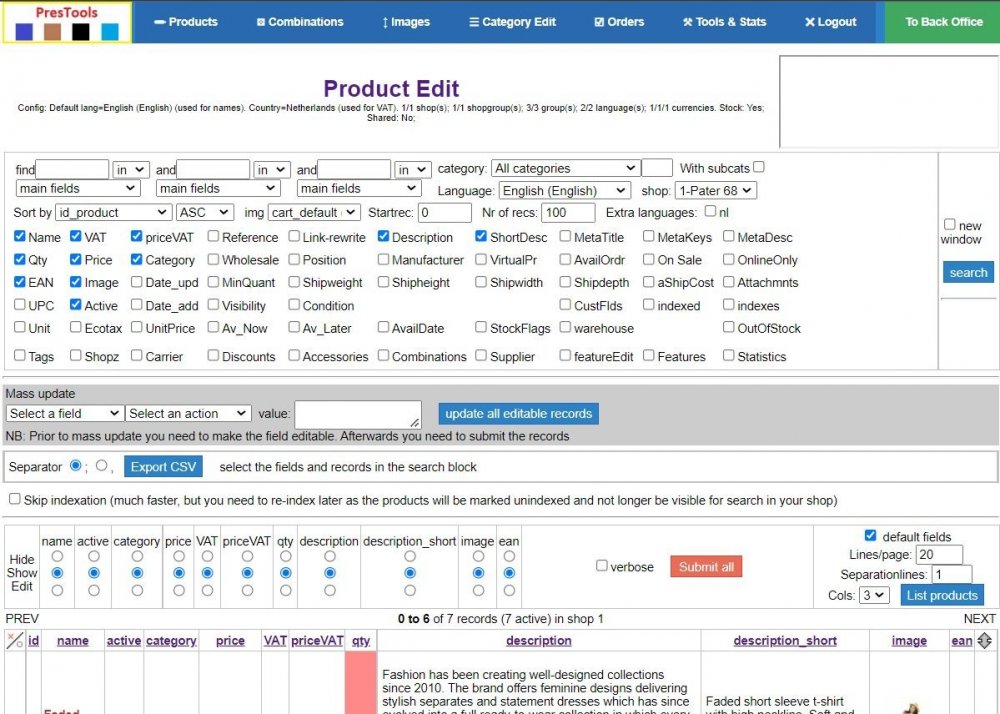Open first main fields dropdown under find
Image resolution: width=1000 pixels, height=714 pixels.
click(x=77, y=189)
